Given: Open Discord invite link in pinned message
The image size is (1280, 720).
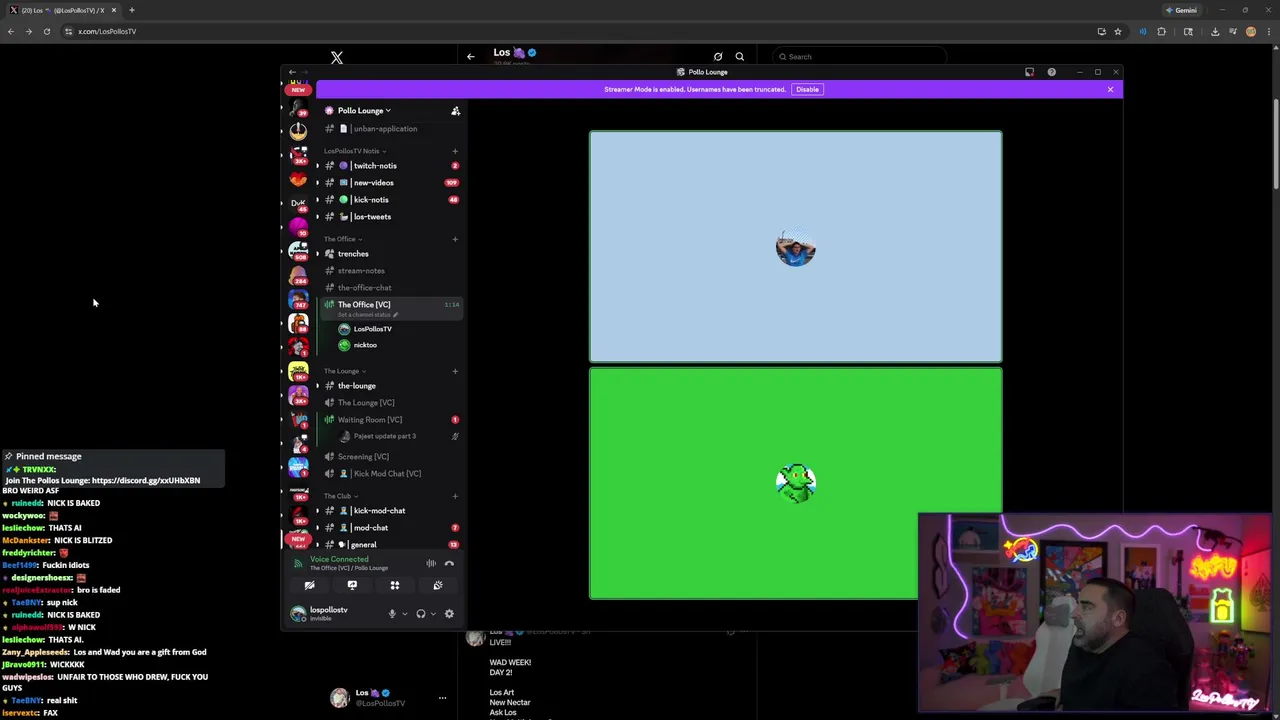Looking at the screenshot, I should pyautogui.click(x=146, y=481).
